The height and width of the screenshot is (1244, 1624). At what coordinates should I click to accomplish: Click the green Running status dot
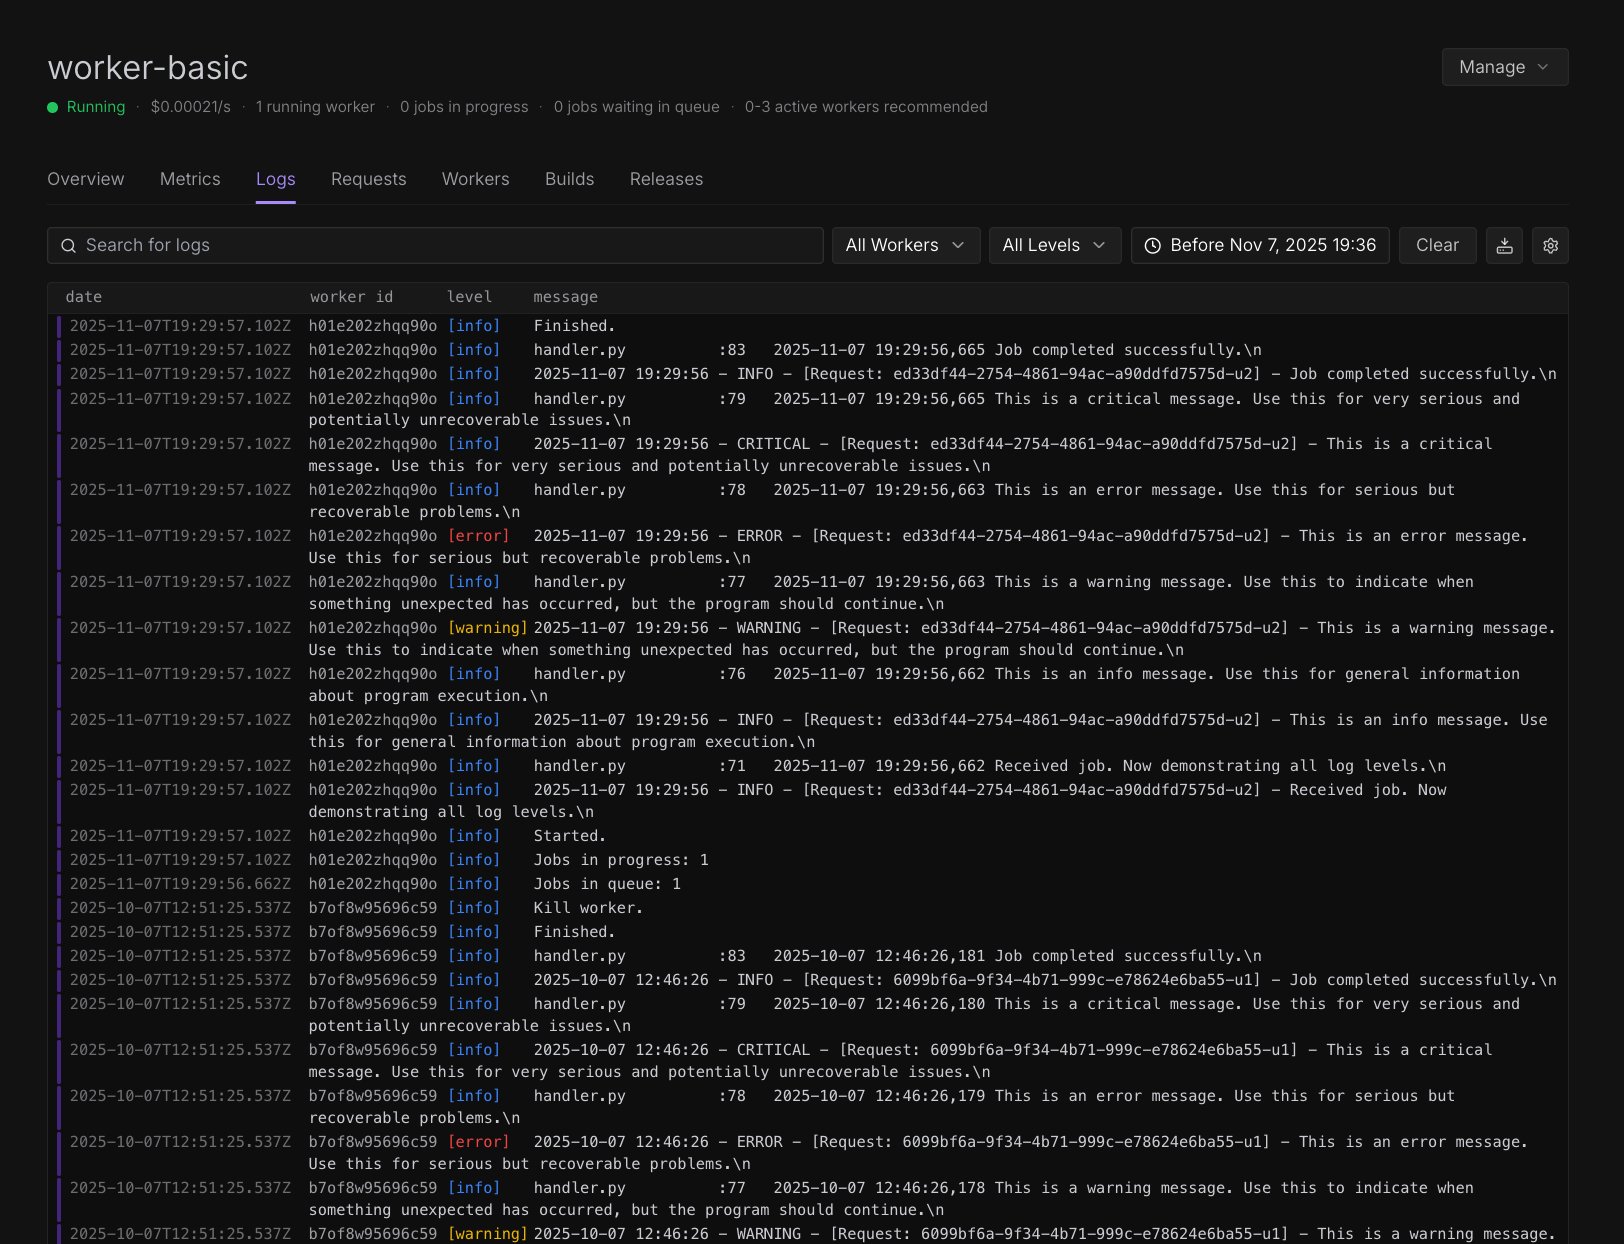[53, 107]
